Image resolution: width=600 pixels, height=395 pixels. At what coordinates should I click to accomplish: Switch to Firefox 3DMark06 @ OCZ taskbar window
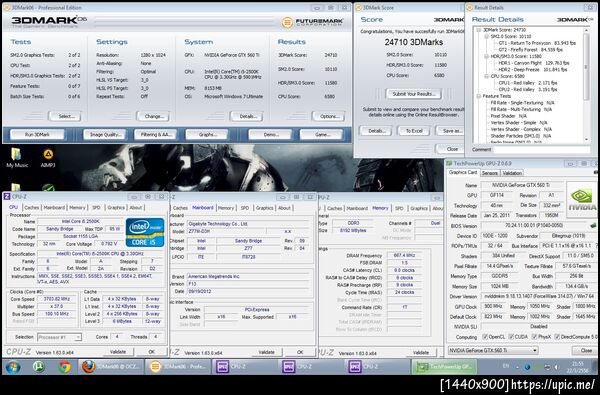112,367
